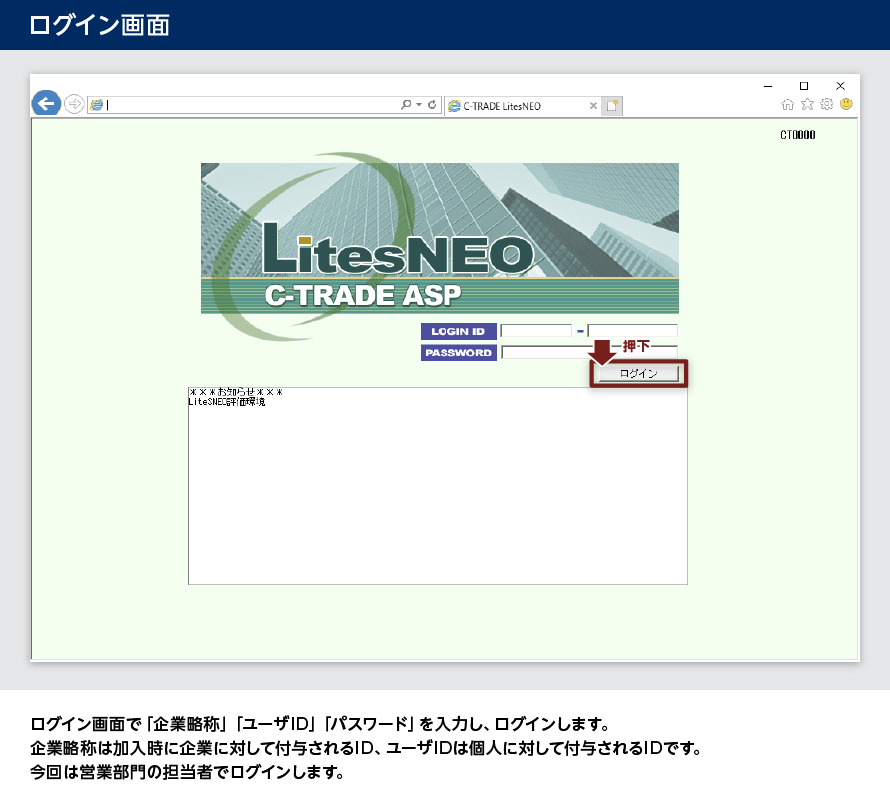Refresh the page with reload icon

[432, 104]
